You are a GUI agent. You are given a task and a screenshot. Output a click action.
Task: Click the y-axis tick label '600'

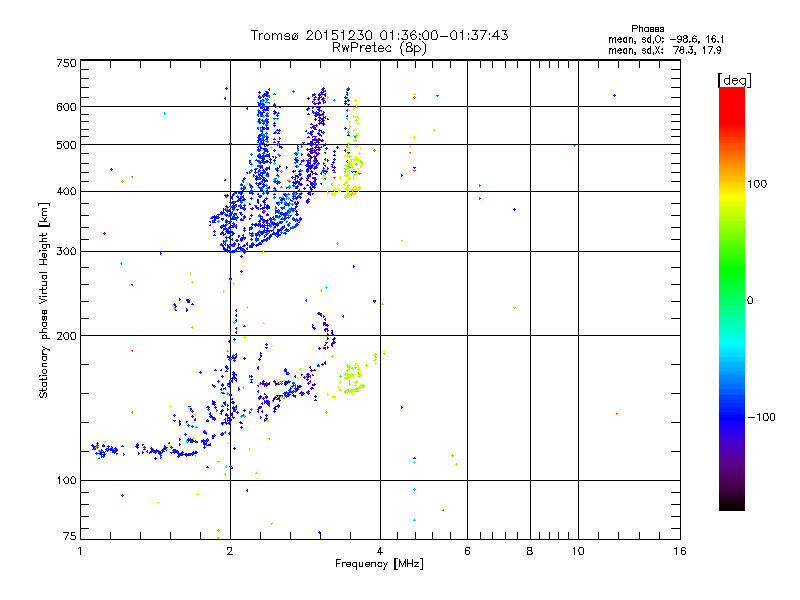pos(66,107)
